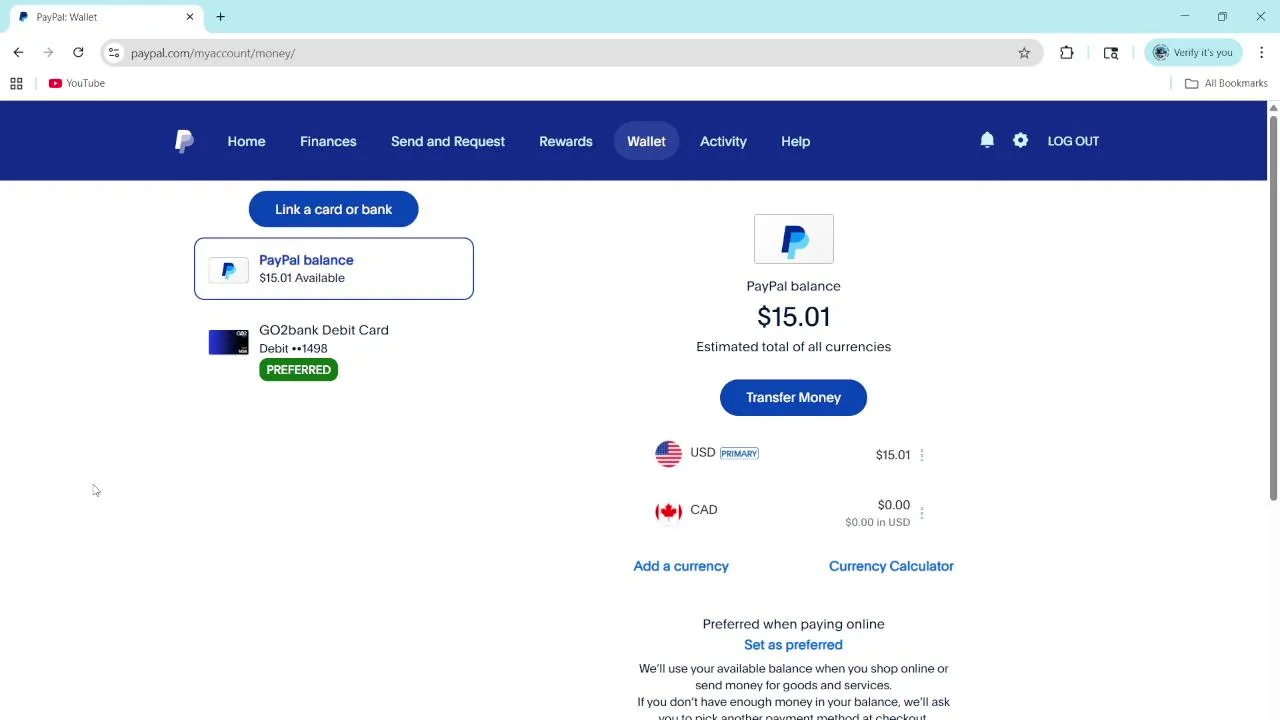Open Chrome three-dot menu

[1262, 53]
